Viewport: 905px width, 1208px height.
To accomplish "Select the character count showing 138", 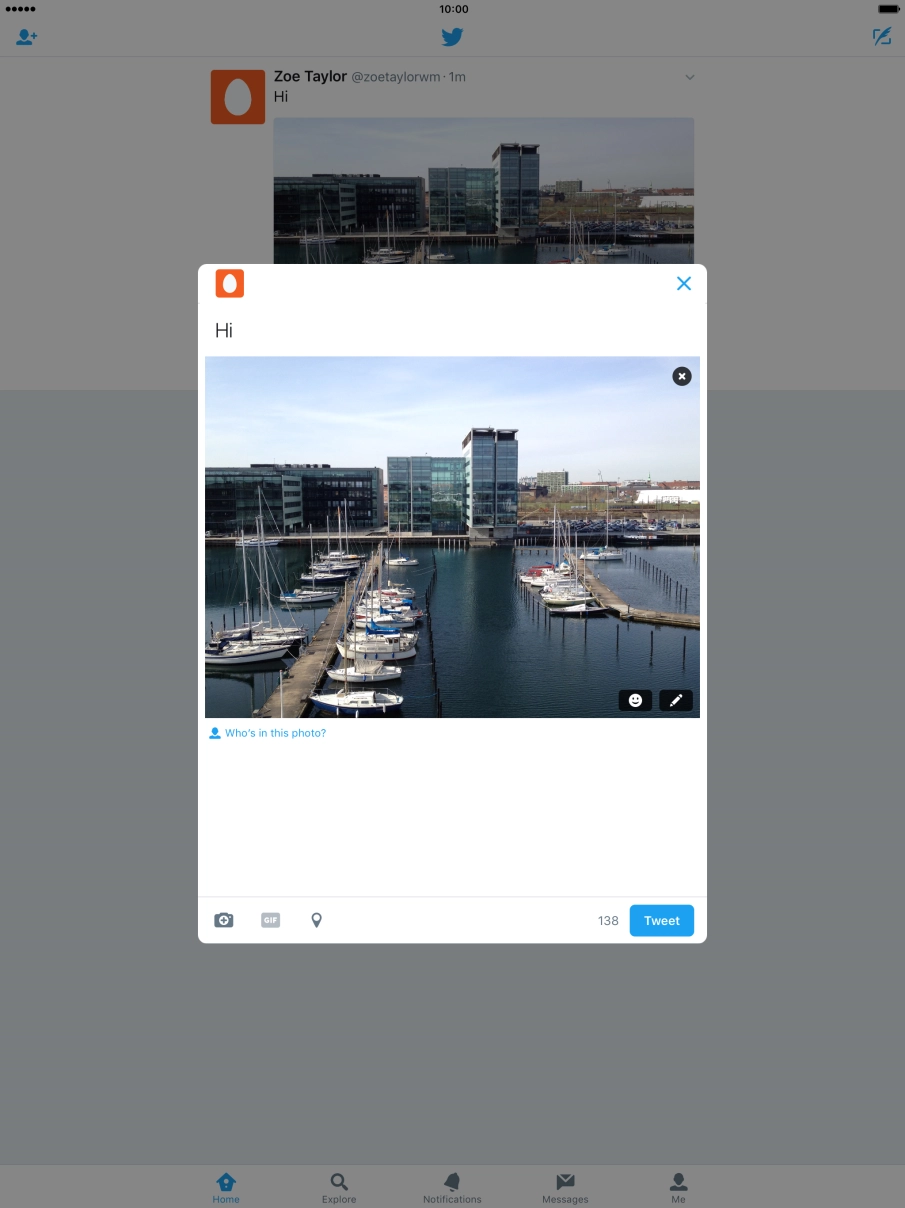I will point(608,920).
